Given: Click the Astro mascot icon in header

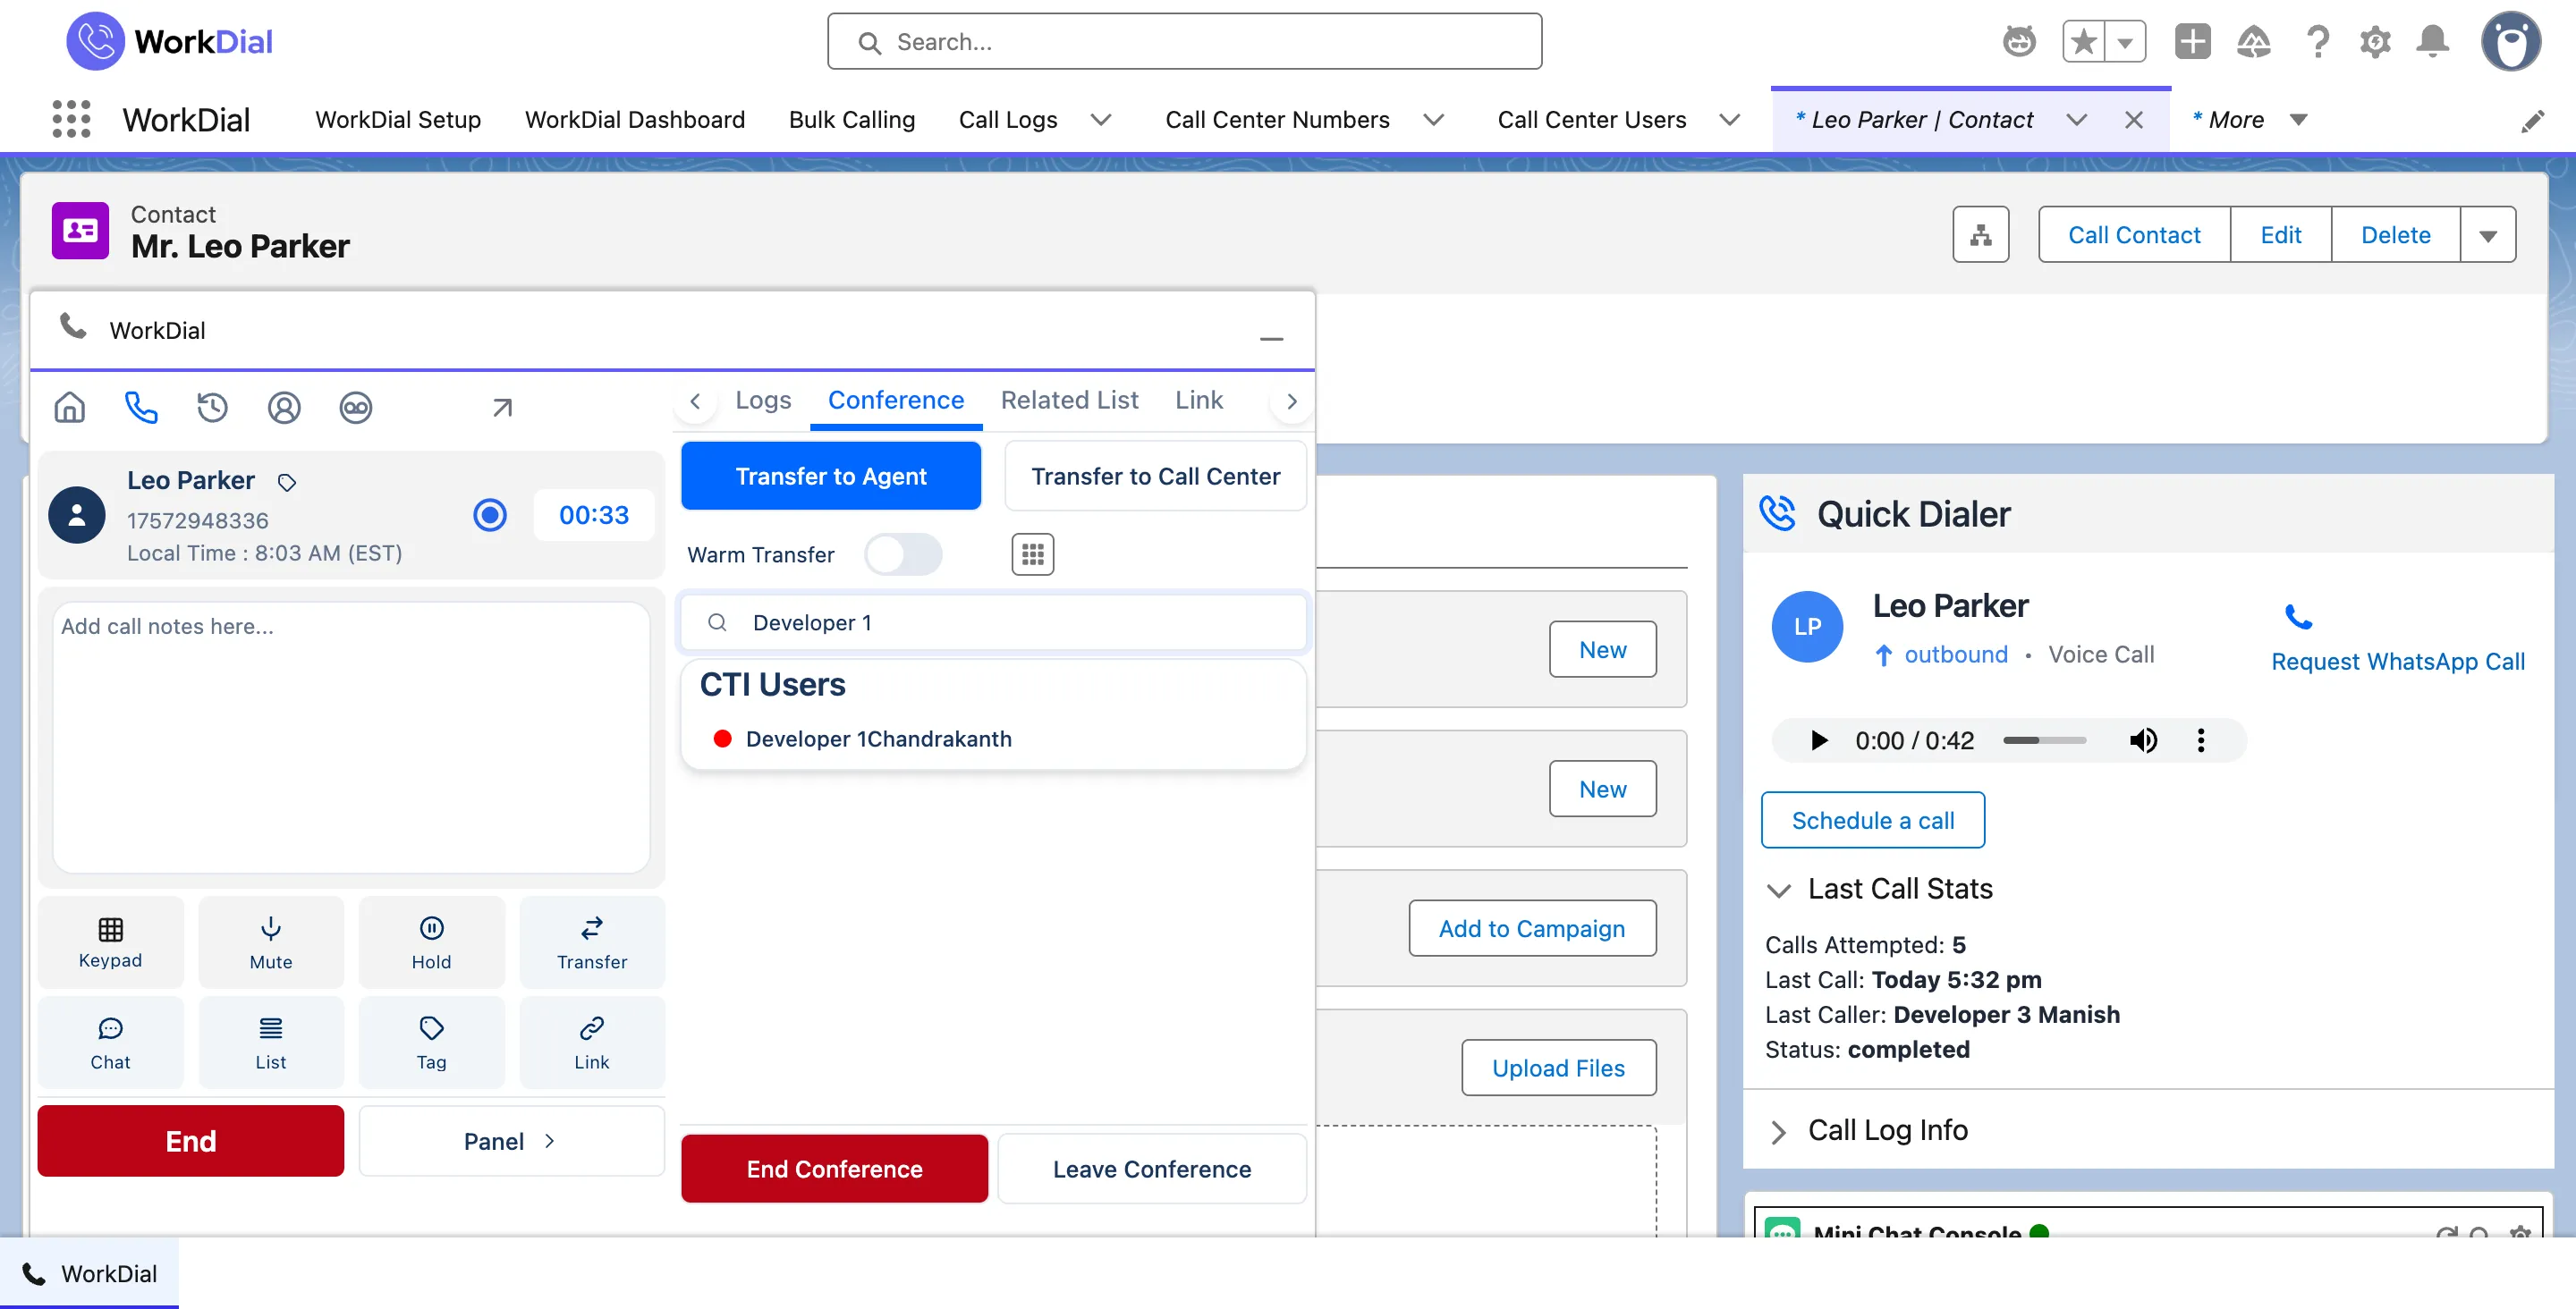Looking at the screenshot, I should coord(2019,42).
